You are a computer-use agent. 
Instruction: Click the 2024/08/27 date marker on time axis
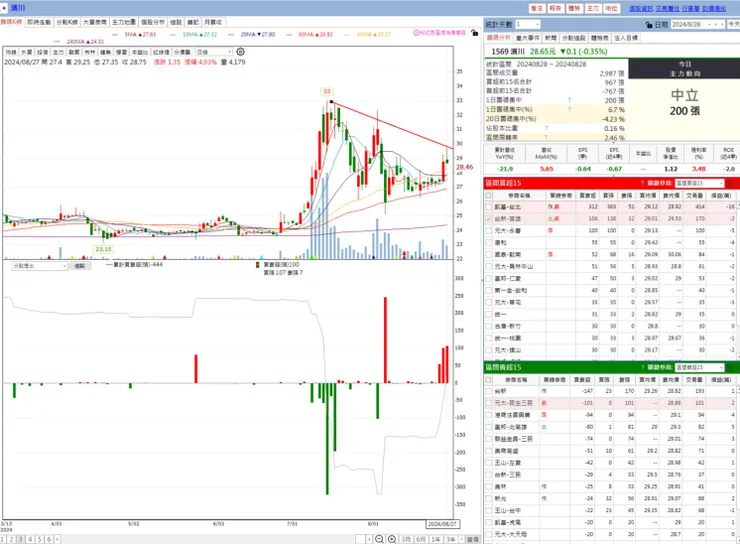pos(442,524)
